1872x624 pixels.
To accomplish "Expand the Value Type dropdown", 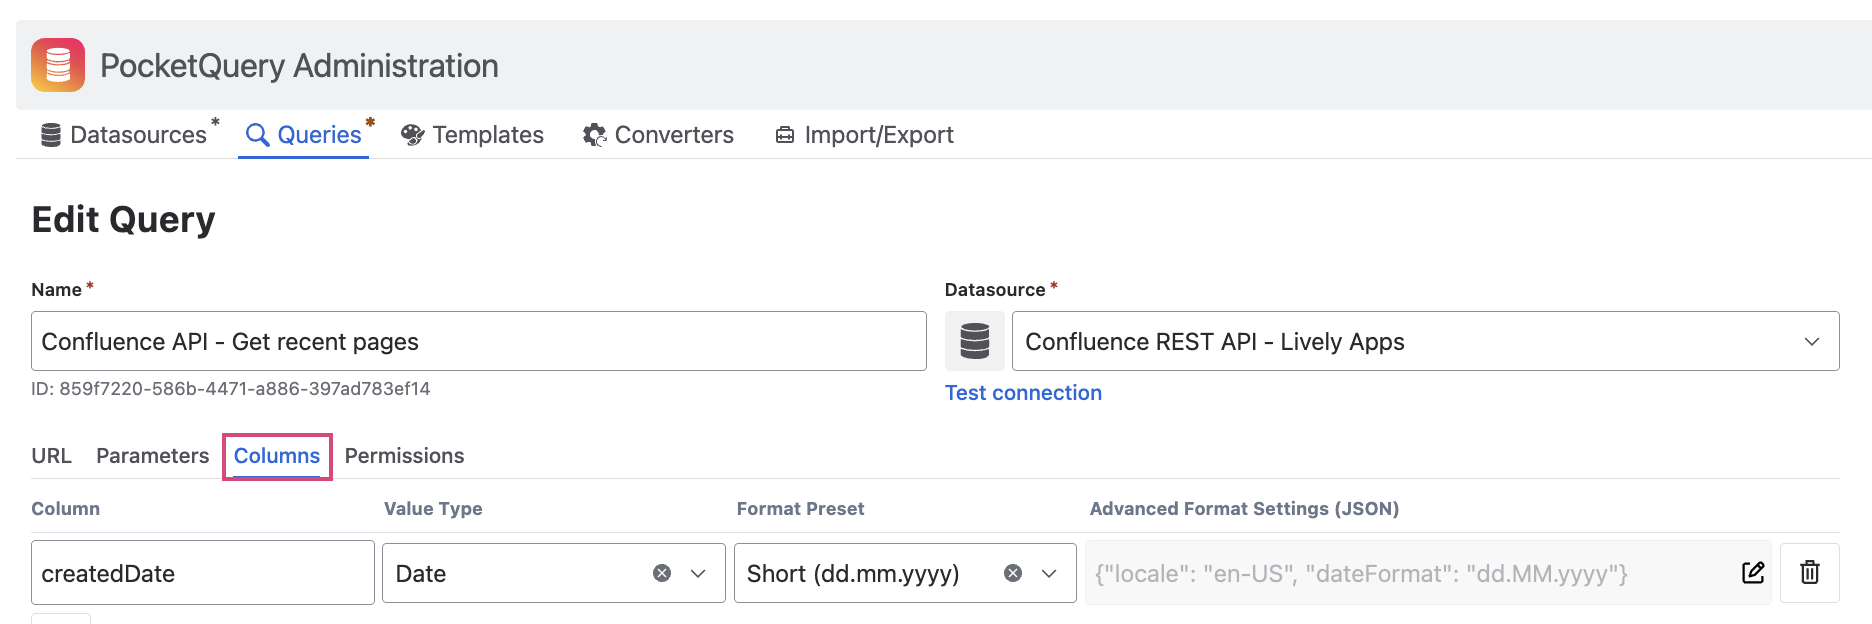I will pos(698,573).
